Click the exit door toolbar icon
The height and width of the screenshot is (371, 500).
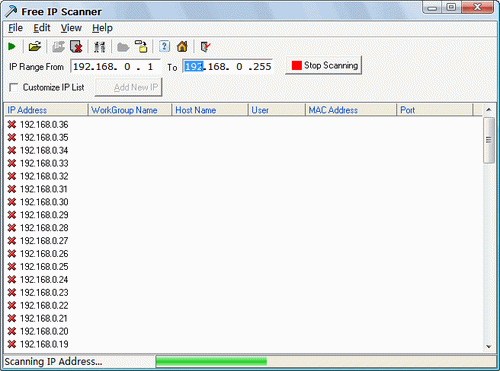pyautogui.click(x=205, y=47)
